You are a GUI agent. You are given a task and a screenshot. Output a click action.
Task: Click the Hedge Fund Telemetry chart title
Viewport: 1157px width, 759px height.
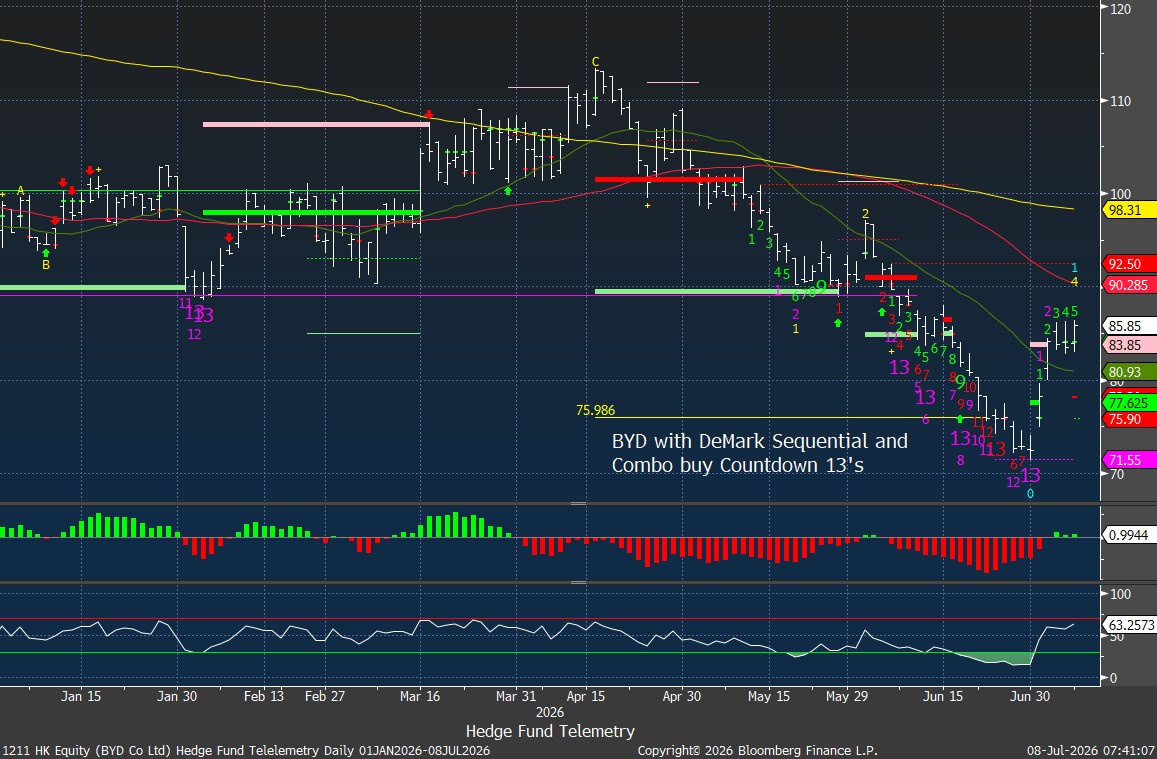(550, 731)
